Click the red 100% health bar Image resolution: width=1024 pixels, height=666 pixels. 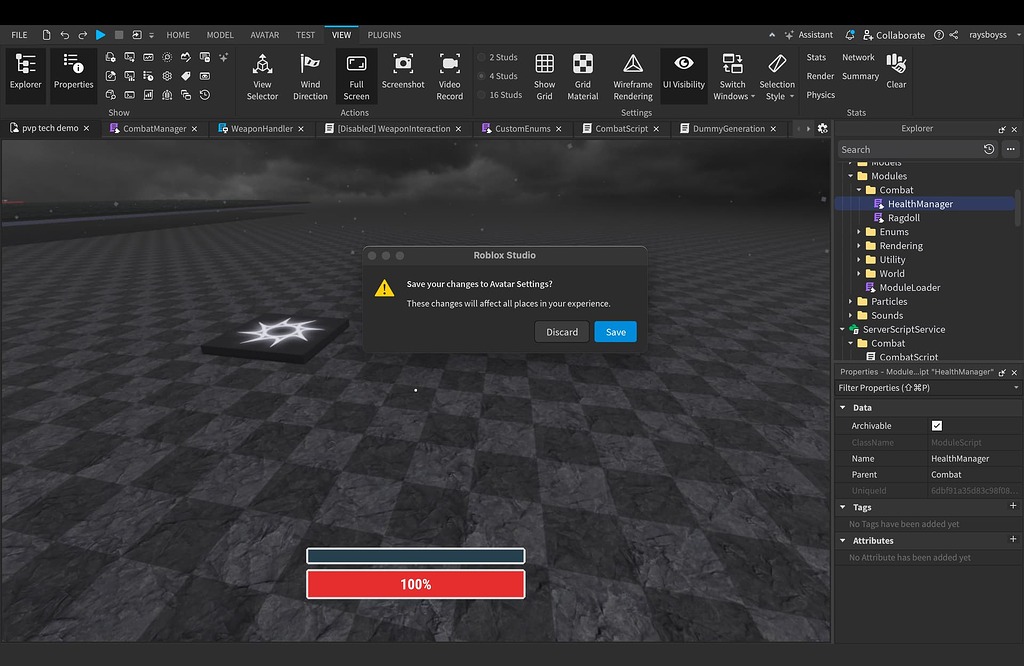click(x=415, y=584)
